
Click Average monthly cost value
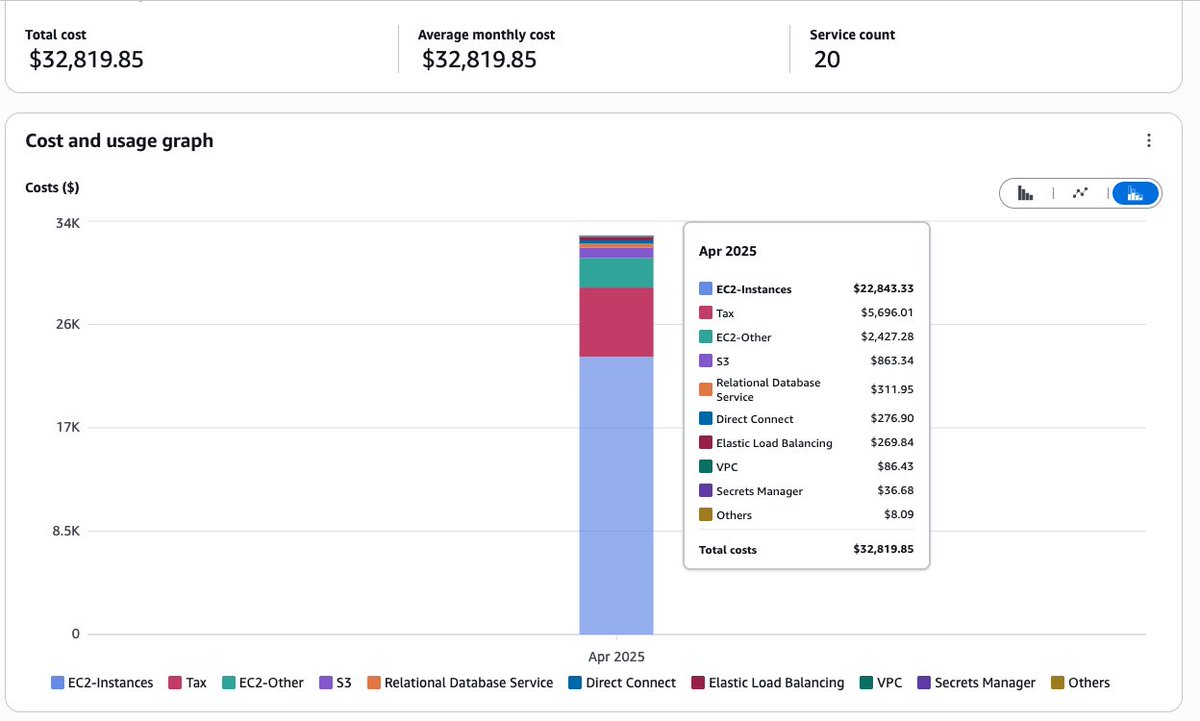point(479,60)
